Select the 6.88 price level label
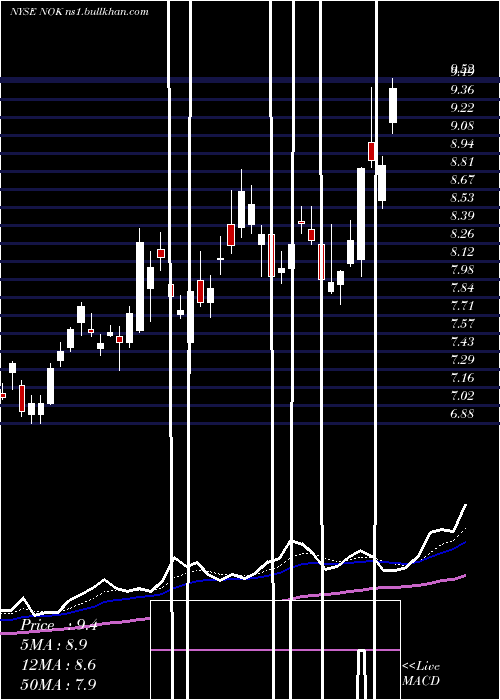This screenshot has width=500, height=700. [462, 413]
